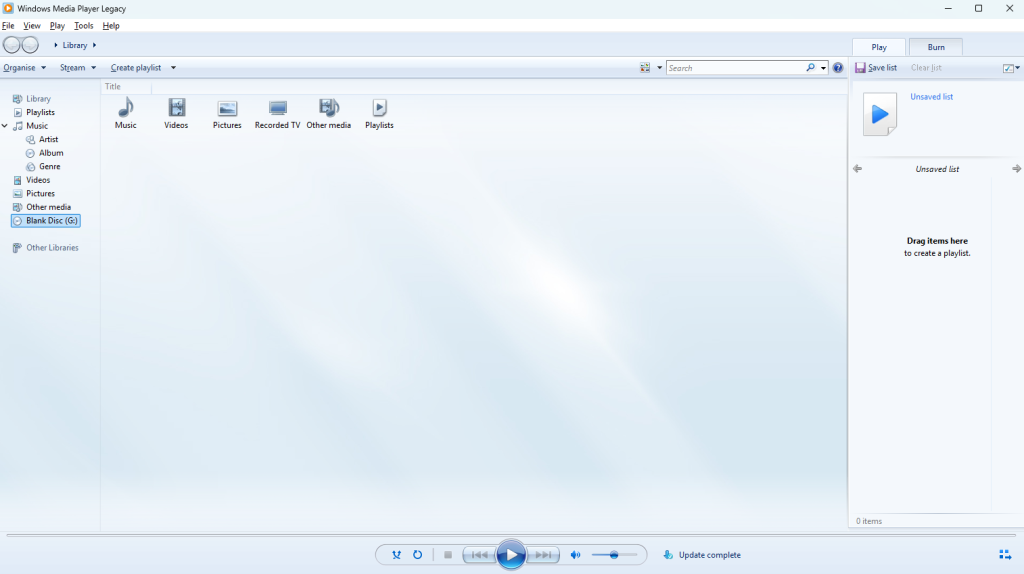The image size is (1024, 574).
Task: Click the search magnifier icon
Action: tap(810, 68)
